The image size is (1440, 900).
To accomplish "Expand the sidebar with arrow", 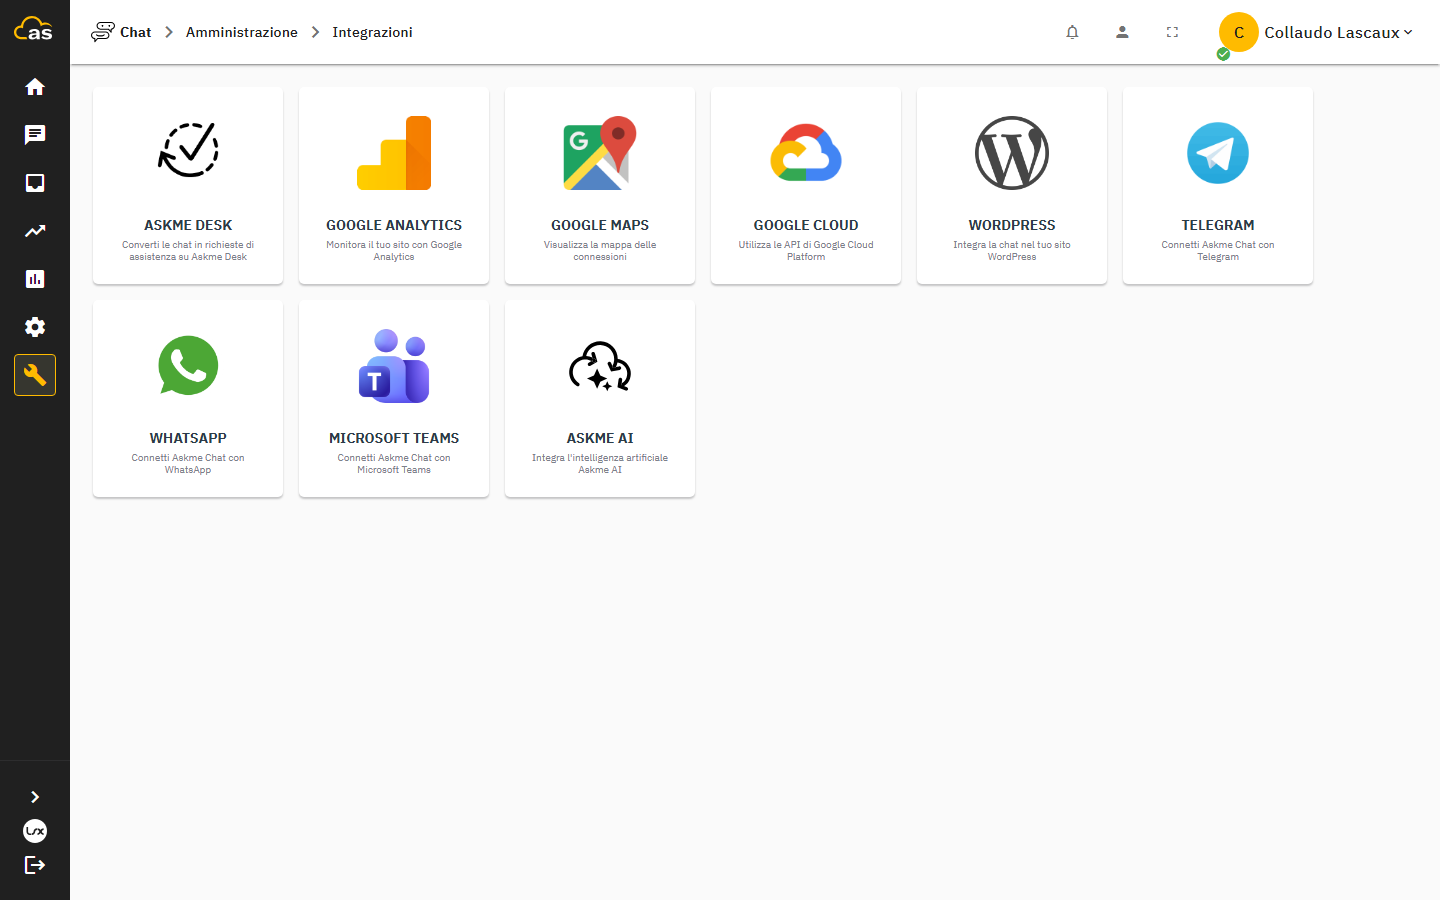I will [35, 797].
